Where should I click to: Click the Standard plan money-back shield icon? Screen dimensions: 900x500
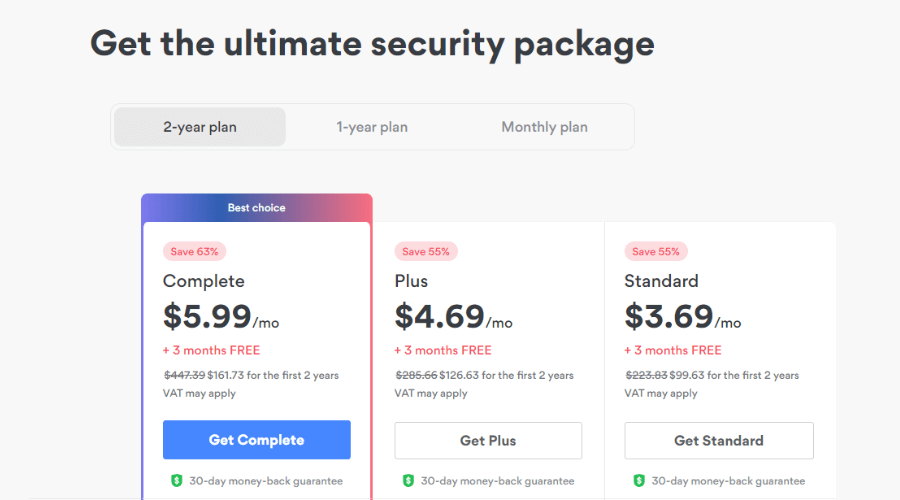(x=639, y=481)
